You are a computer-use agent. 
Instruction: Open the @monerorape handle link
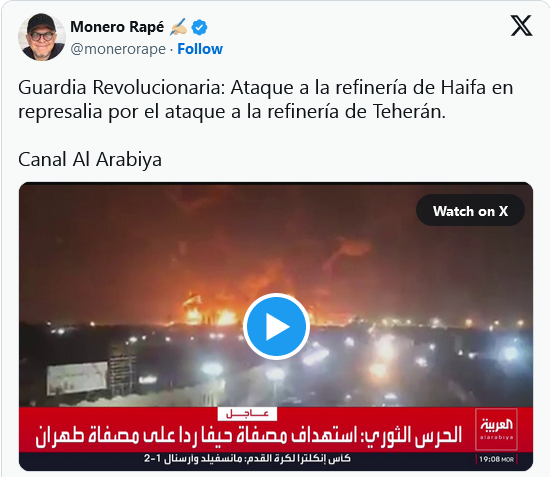[118, 49]
